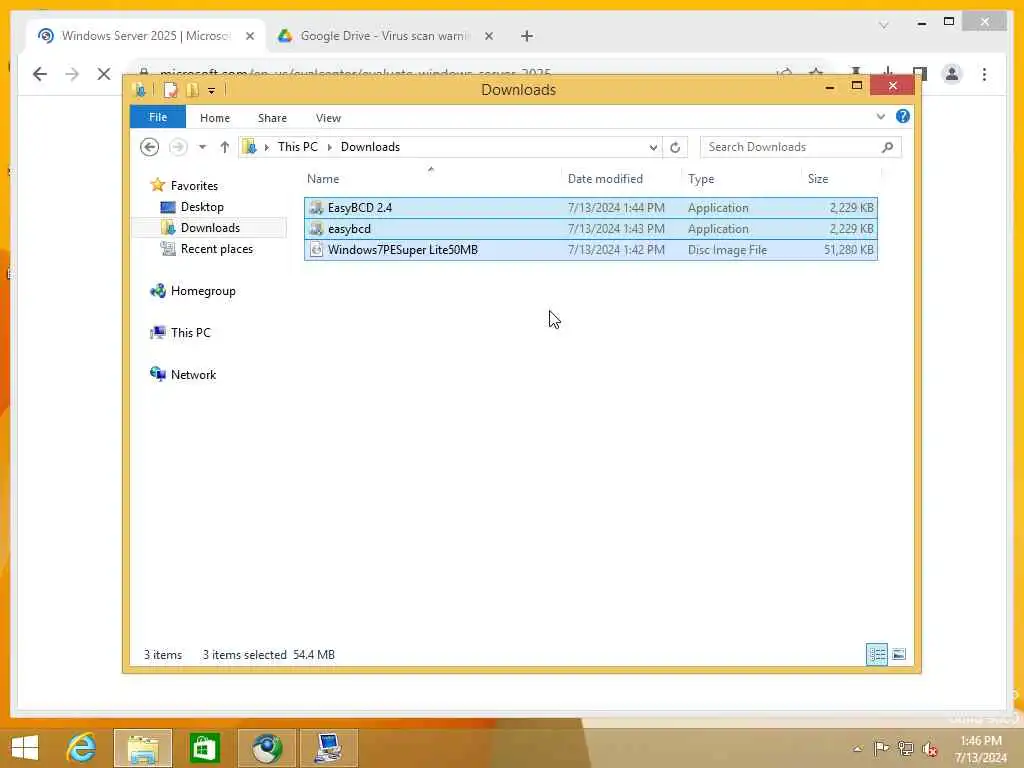This screenshot has width=1024, height=768.
Task: Click Disc Image File type cell
Action: pyautogui.click(x=727, y=249)
